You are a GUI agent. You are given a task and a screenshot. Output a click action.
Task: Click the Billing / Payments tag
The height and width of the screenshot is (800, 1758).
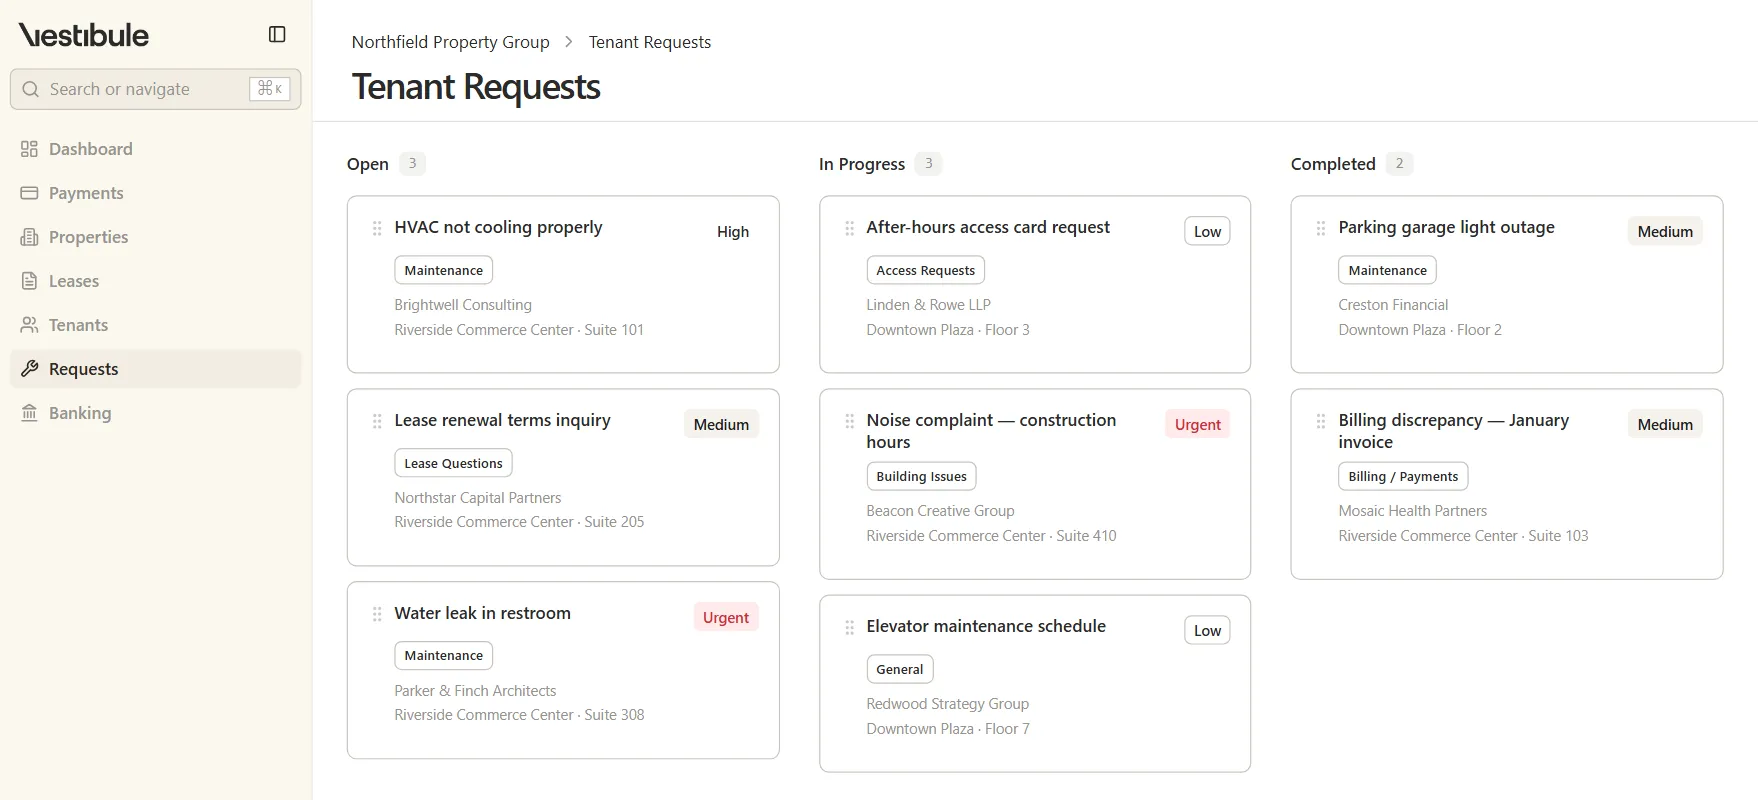[1403, 476]
